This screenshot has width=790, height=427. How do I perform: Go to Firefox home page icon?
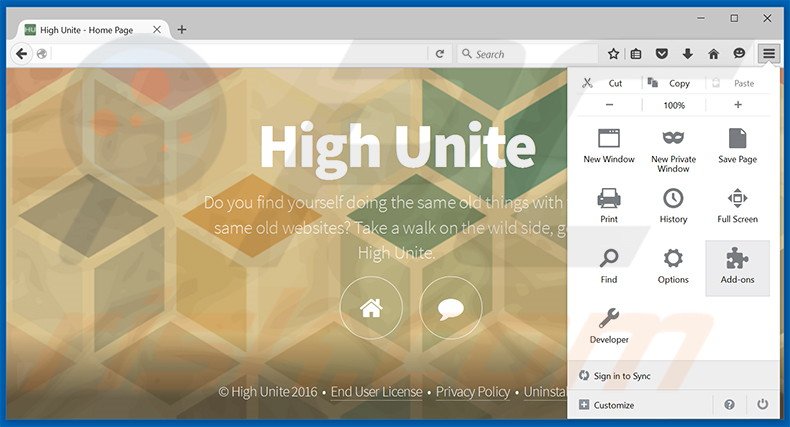click(713, 54)
